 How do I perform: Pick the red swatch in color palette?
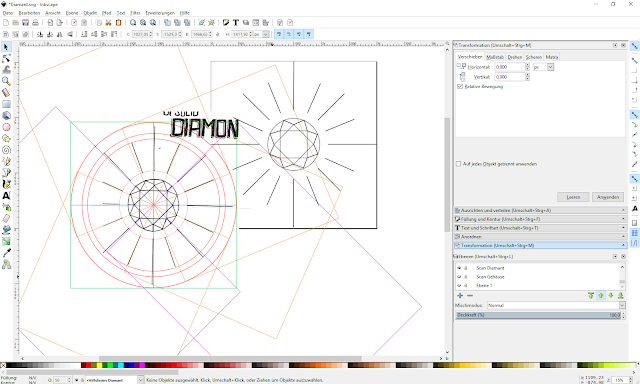(x=89, y=365)
